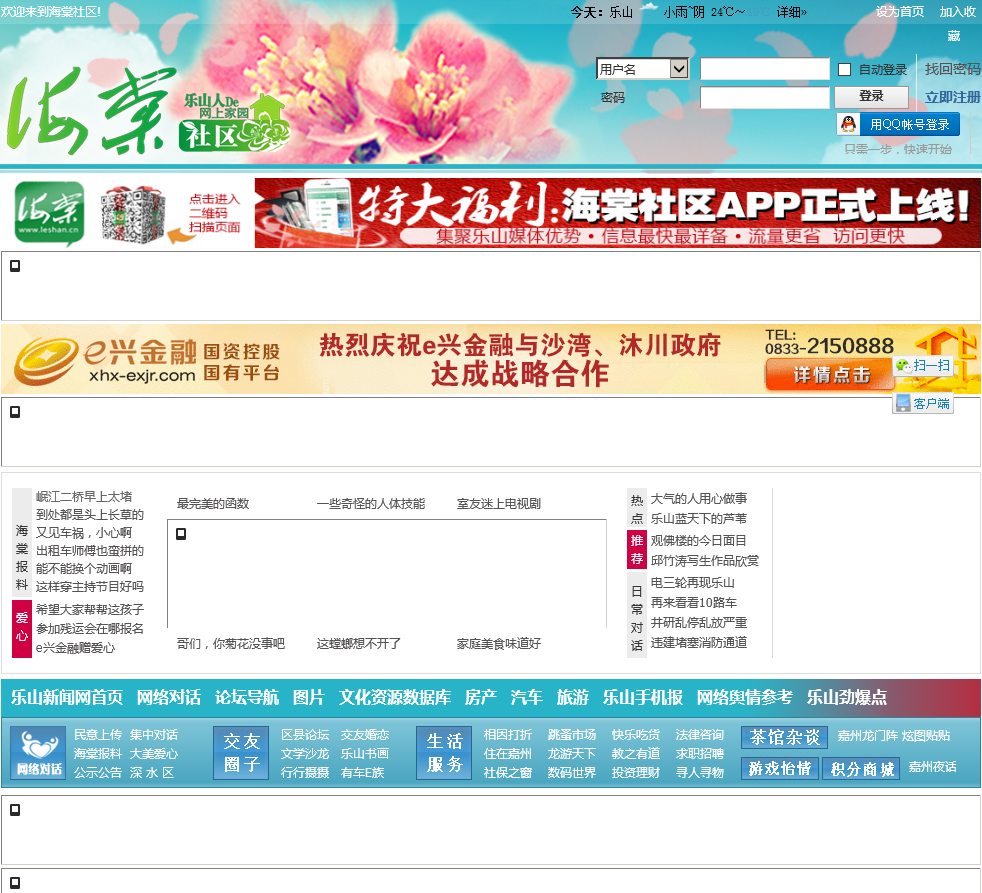Viewport: 982px width, 893px height.
Task: Open the 交友圈子 category block
Action: (241, 752)
